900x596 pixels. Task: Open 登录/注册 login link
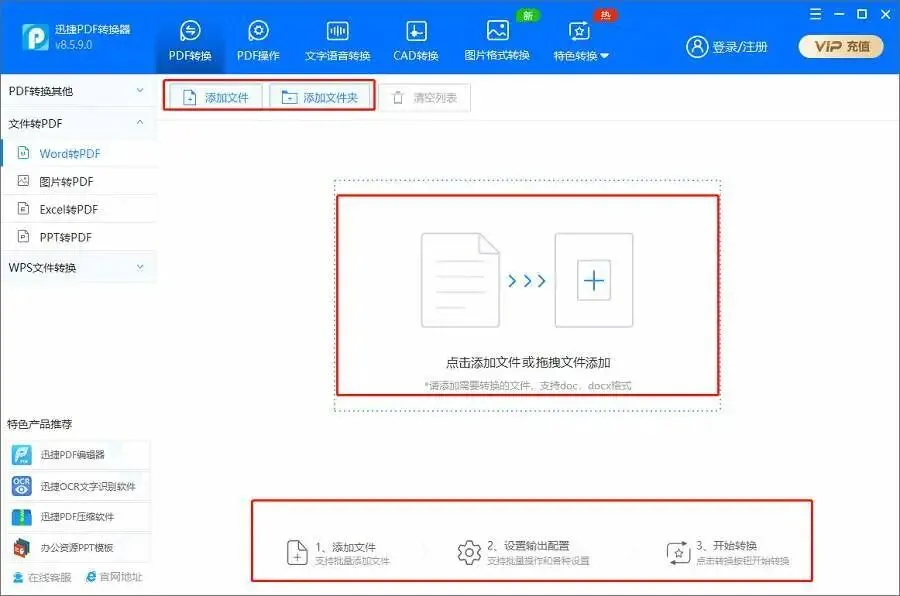pyautogui.click(x=739, y=47)
